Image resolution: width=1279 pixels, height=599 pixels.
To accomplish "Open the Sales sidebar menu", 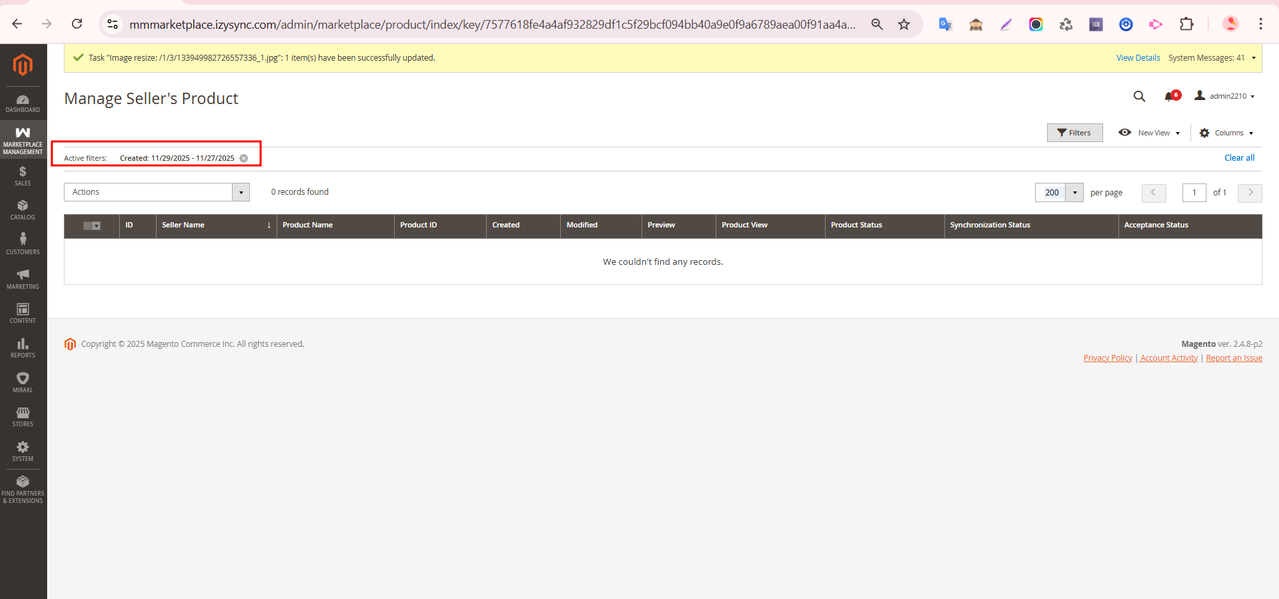I will [x=23, y=176].
